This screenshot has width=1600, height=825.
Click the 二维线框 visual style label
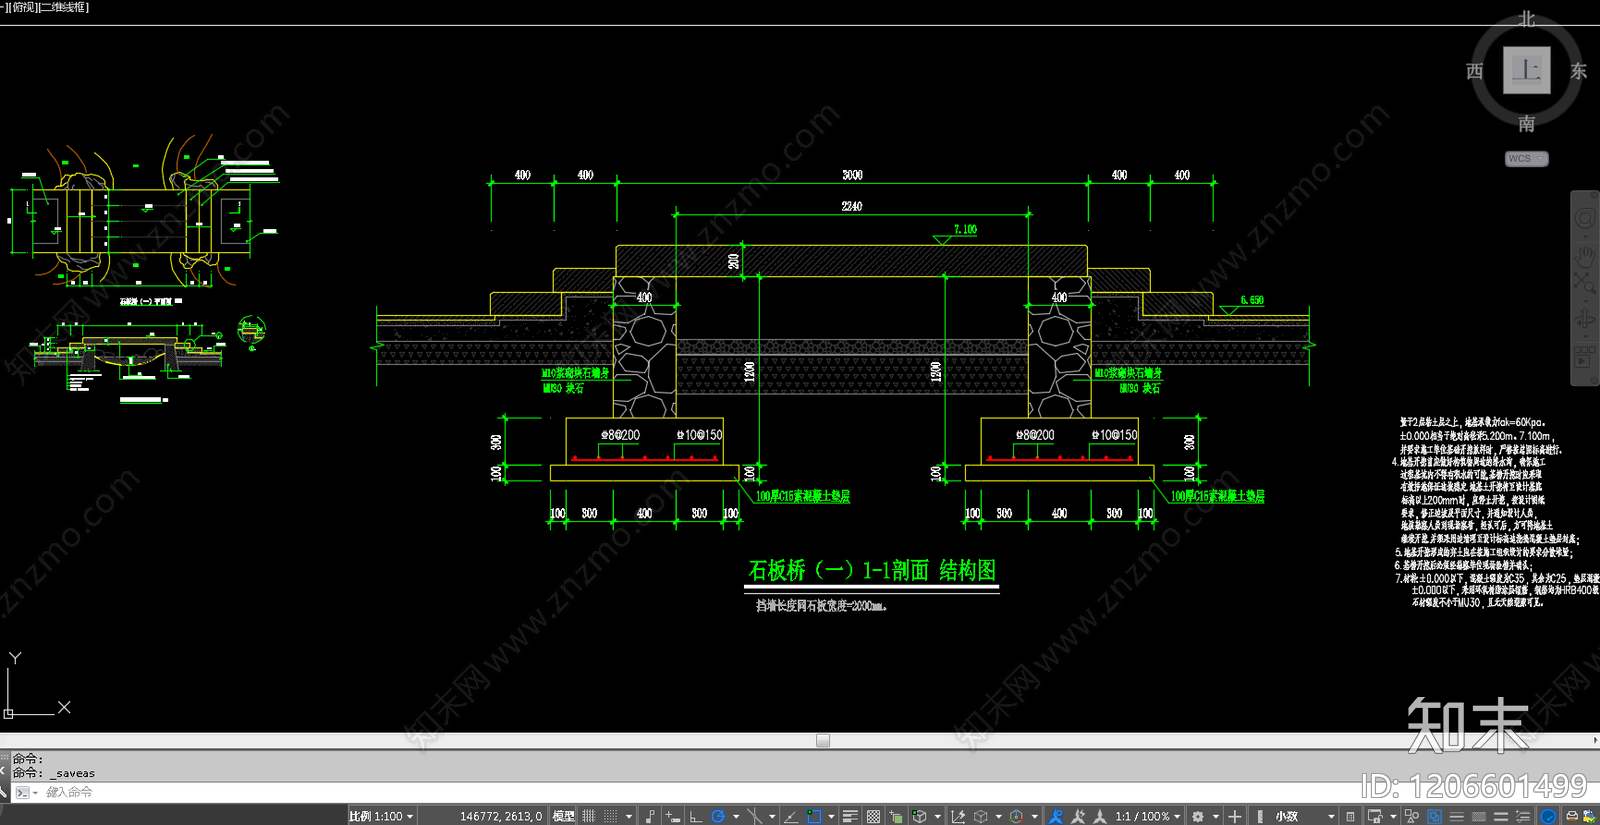[x=64, y=7]
